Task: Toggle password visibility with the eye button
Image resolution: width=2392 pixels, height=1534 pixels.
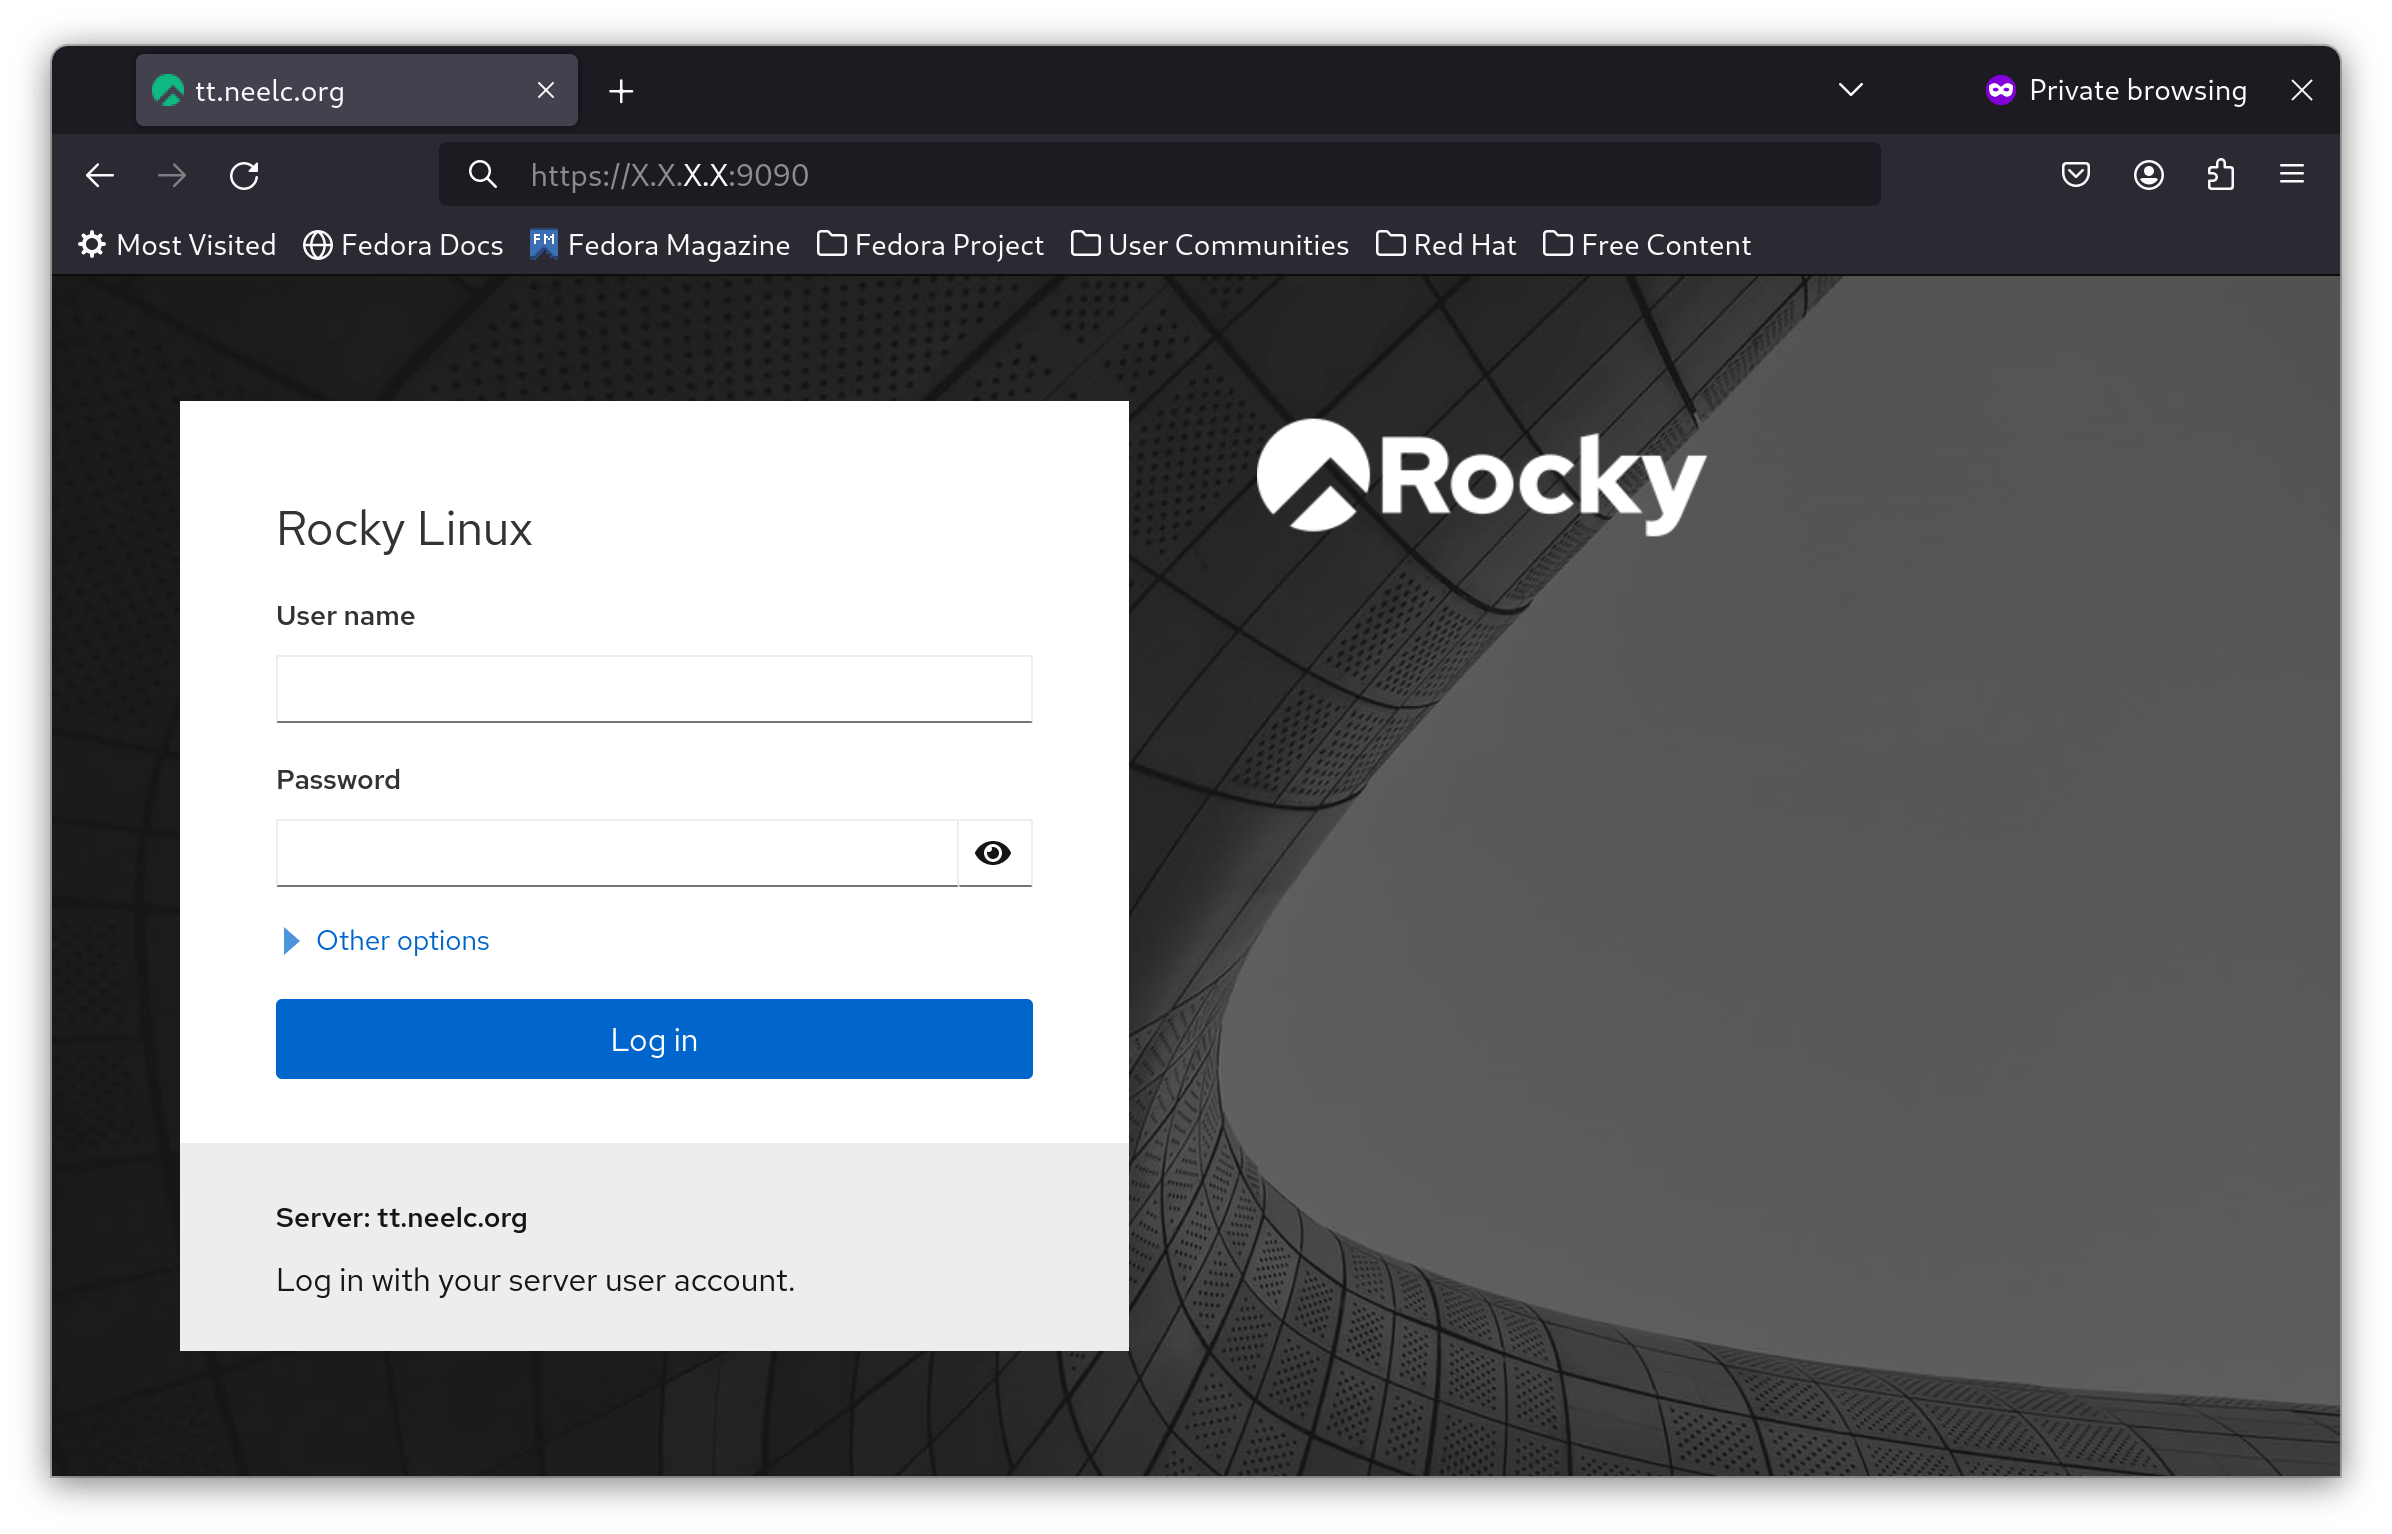Action: (x=994, y=852)
